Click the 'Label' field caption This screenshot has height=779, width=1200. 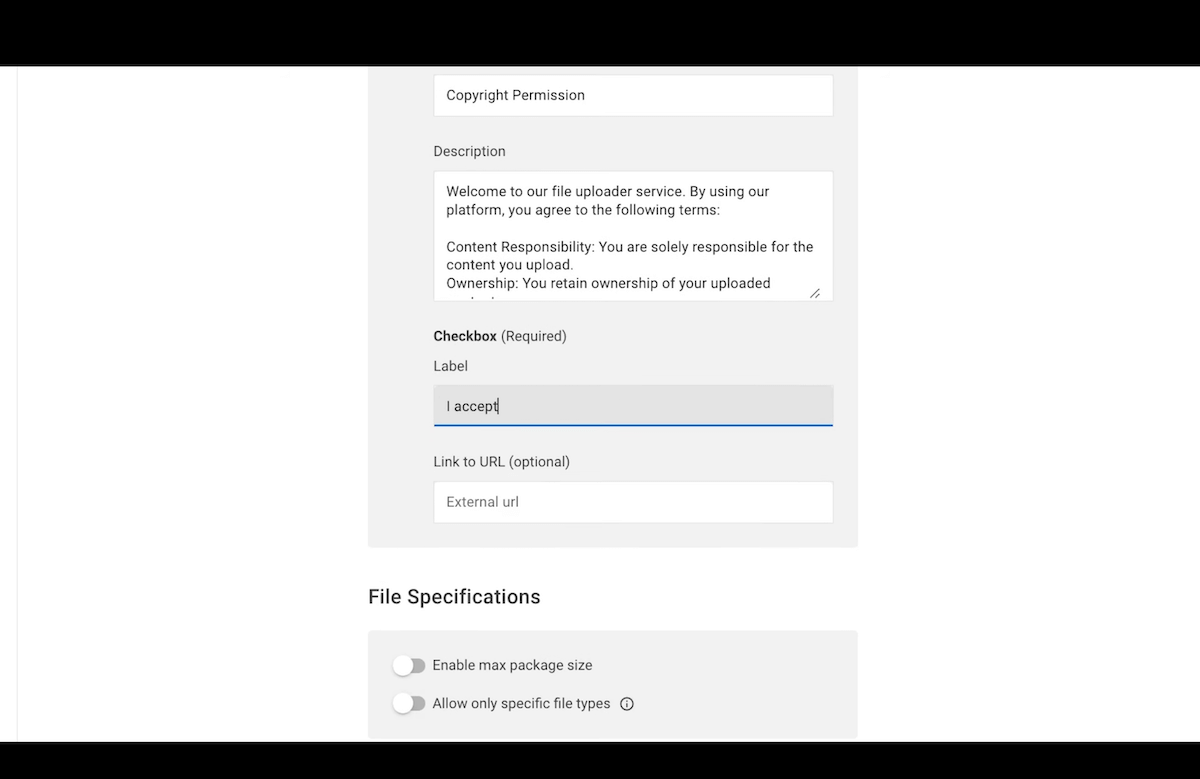(450, 366)
